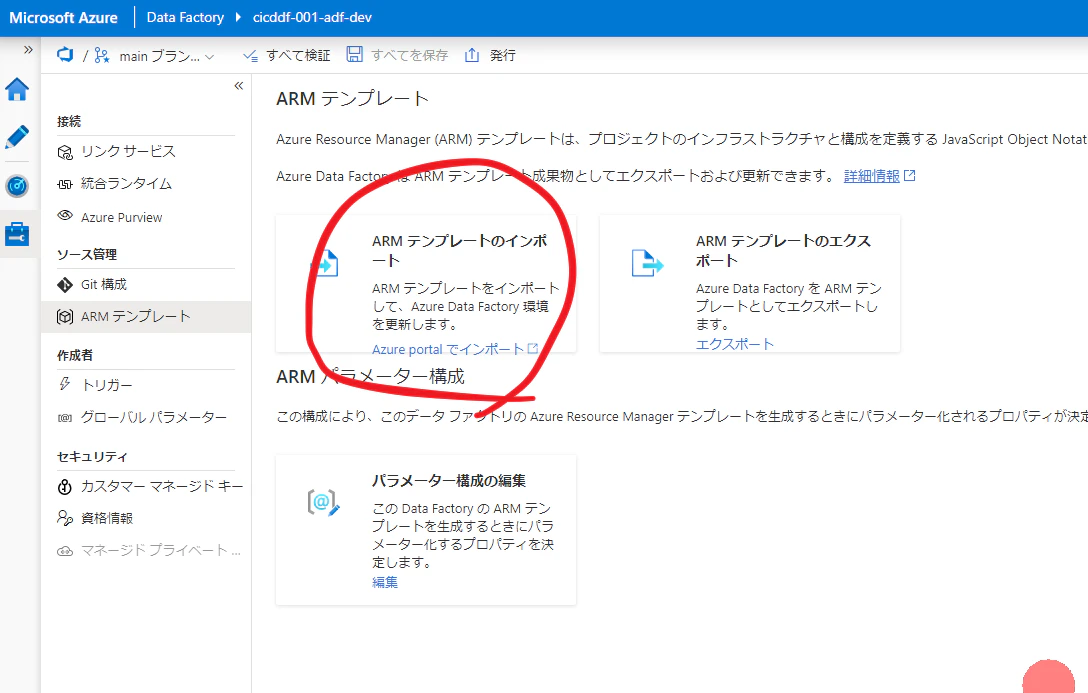Click the red circle button at bottom right
The height and width of the screenshot is (693, 1088).
coord(1048,676)
